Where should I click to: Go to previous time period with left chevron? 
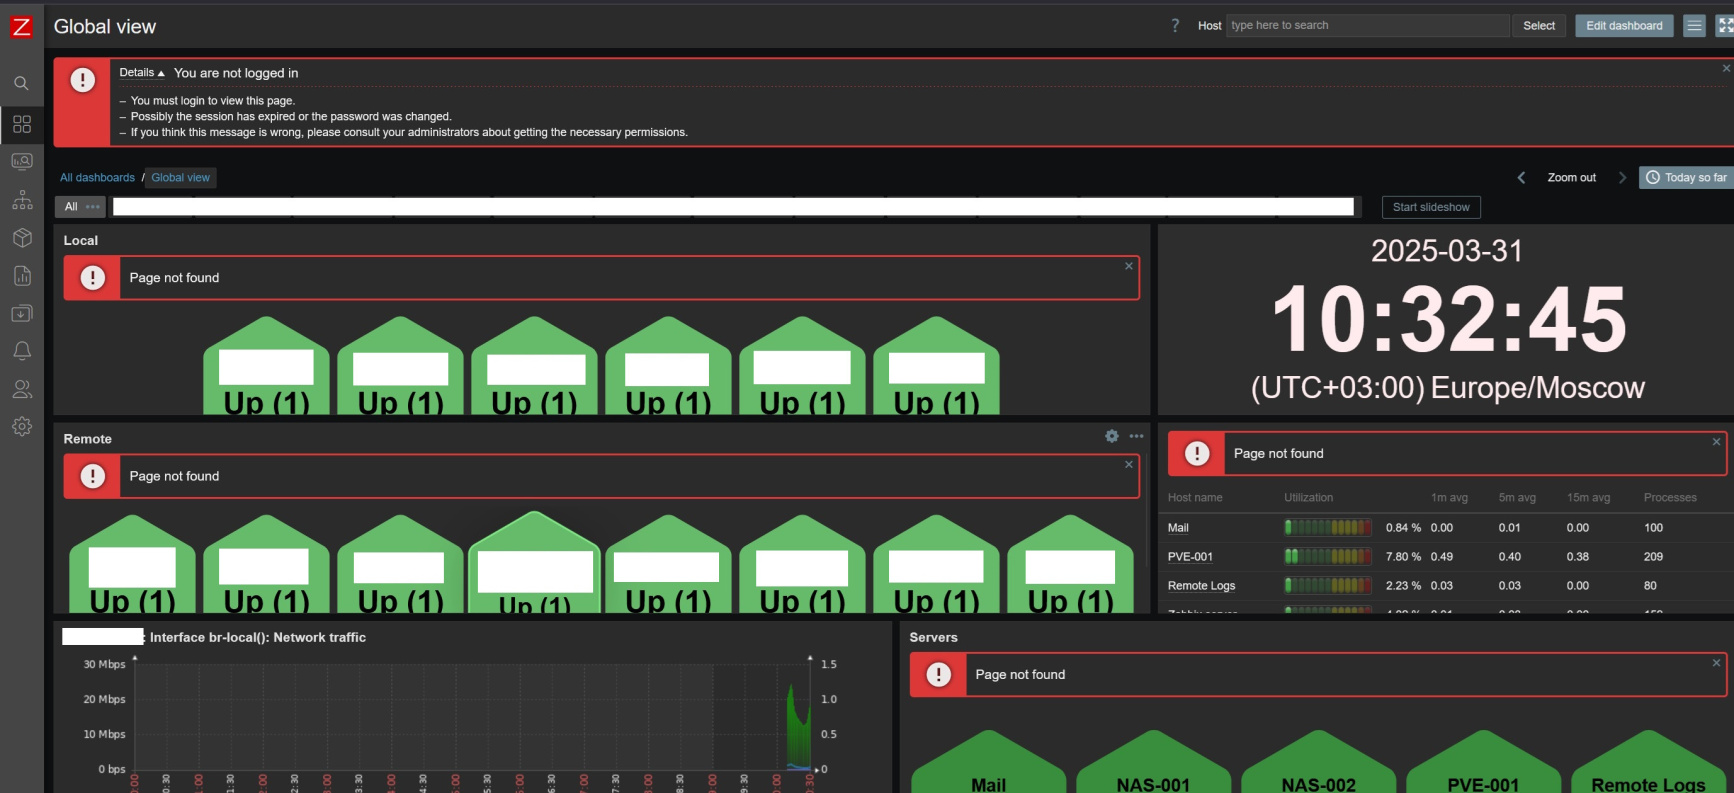pyautogui.click(x=1521, y=178)
